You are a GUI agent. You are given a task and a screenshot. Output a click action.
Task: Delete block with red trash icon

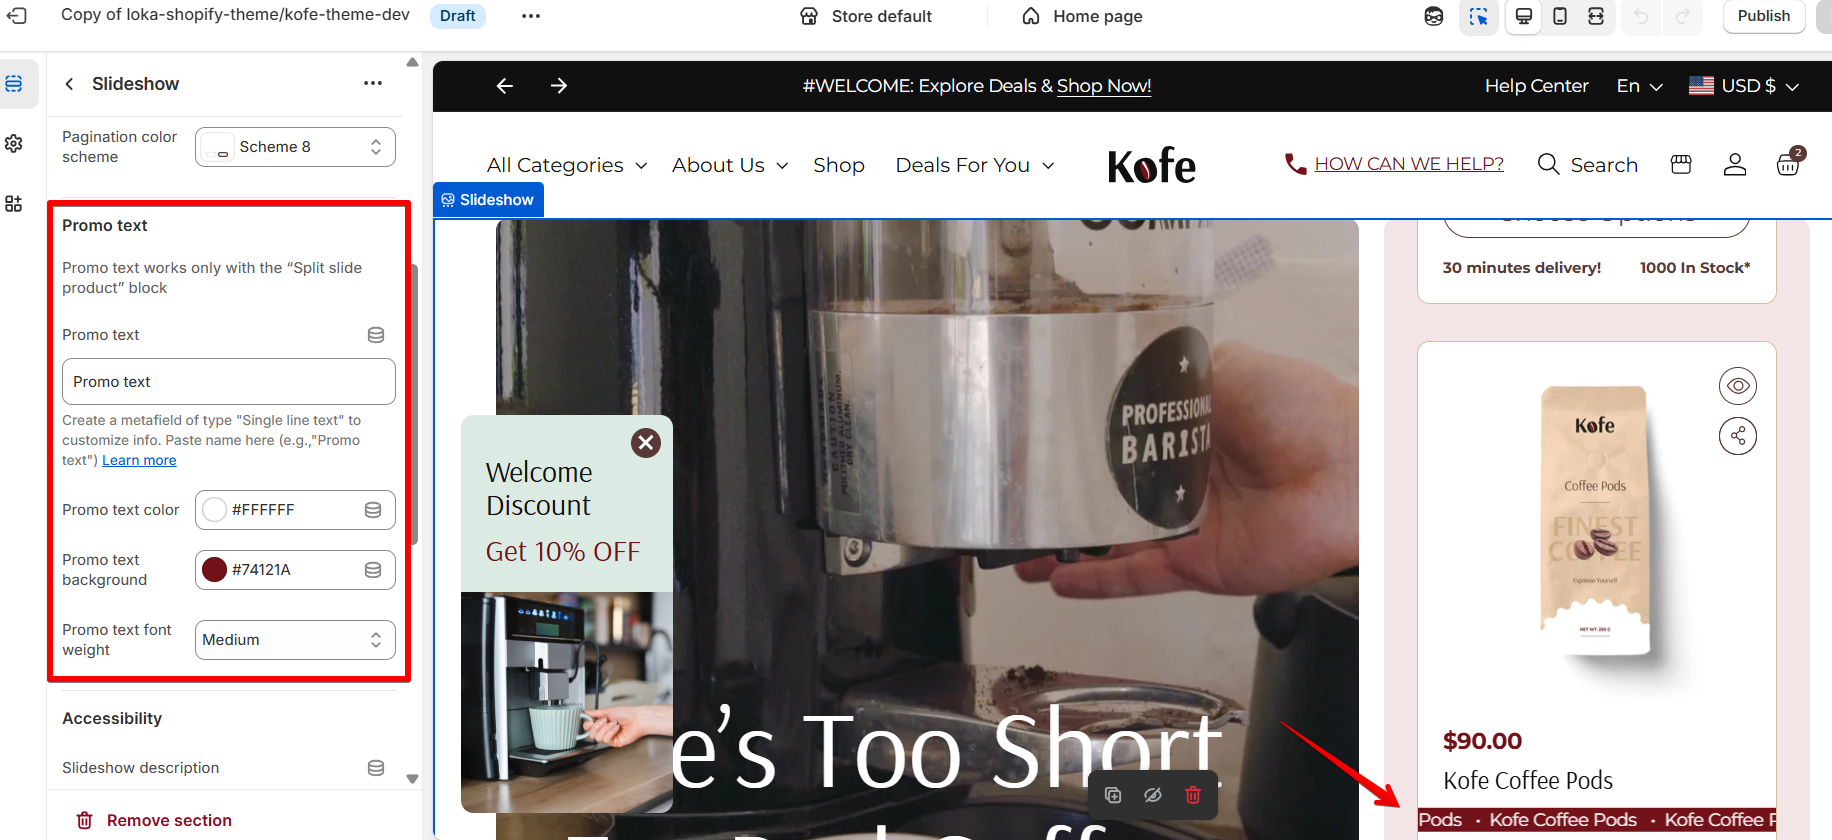click(x=1193, y=796)
